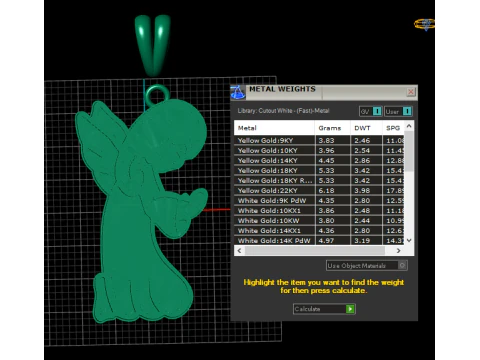Click scroll up arrow in metal list
Viewport: 480px width, 360px height.
point(409,126)
